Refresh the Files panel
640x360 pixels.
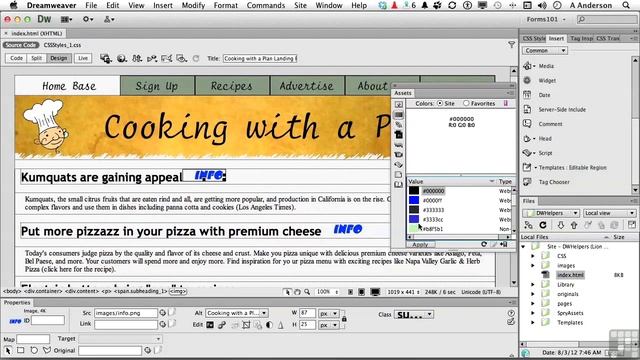tap(543, 225)
